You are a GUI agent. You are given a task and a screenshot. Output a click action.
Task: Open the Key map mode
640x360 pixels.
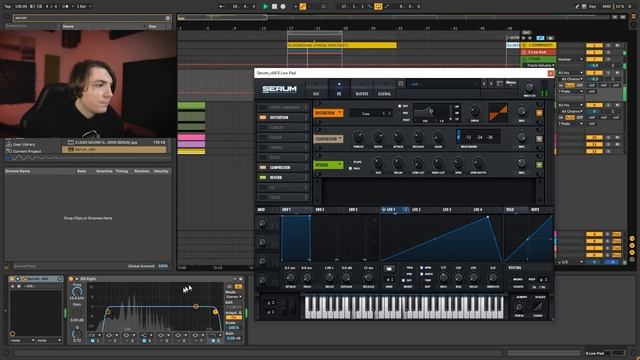pyautogui.click(x=592, y=7)
